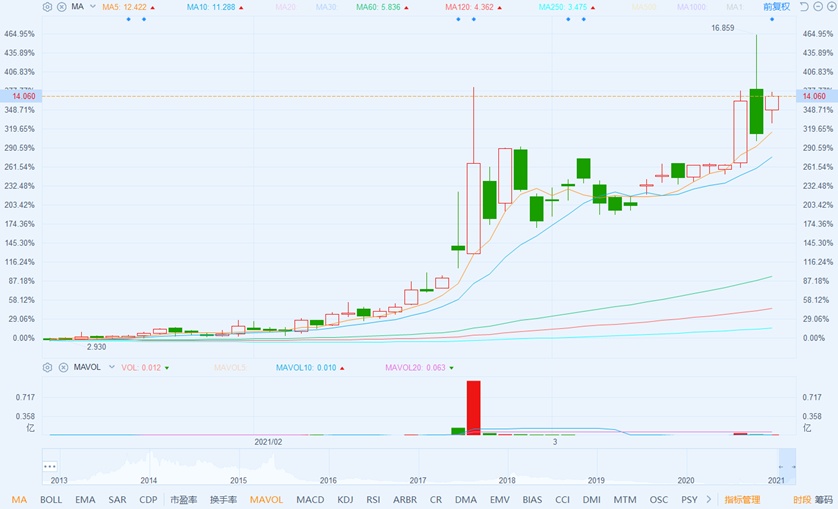Switch to the PSY indicator tab

[689, 499]
